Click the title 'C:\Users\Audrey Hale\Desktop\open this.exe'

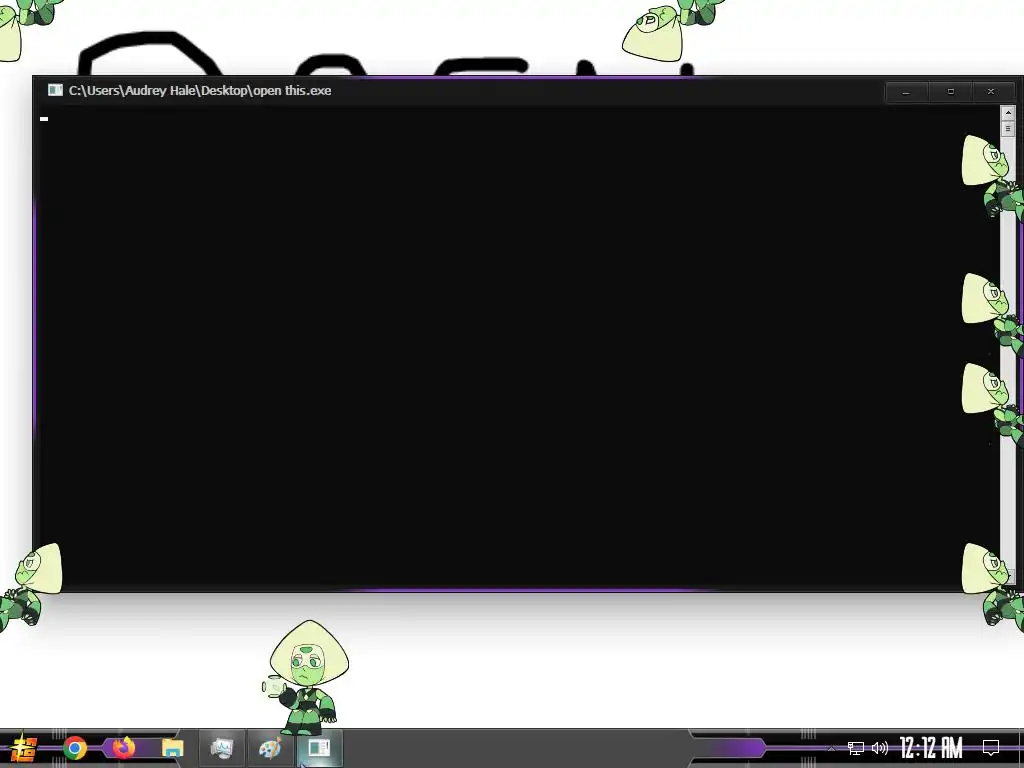tap(200, 91)
